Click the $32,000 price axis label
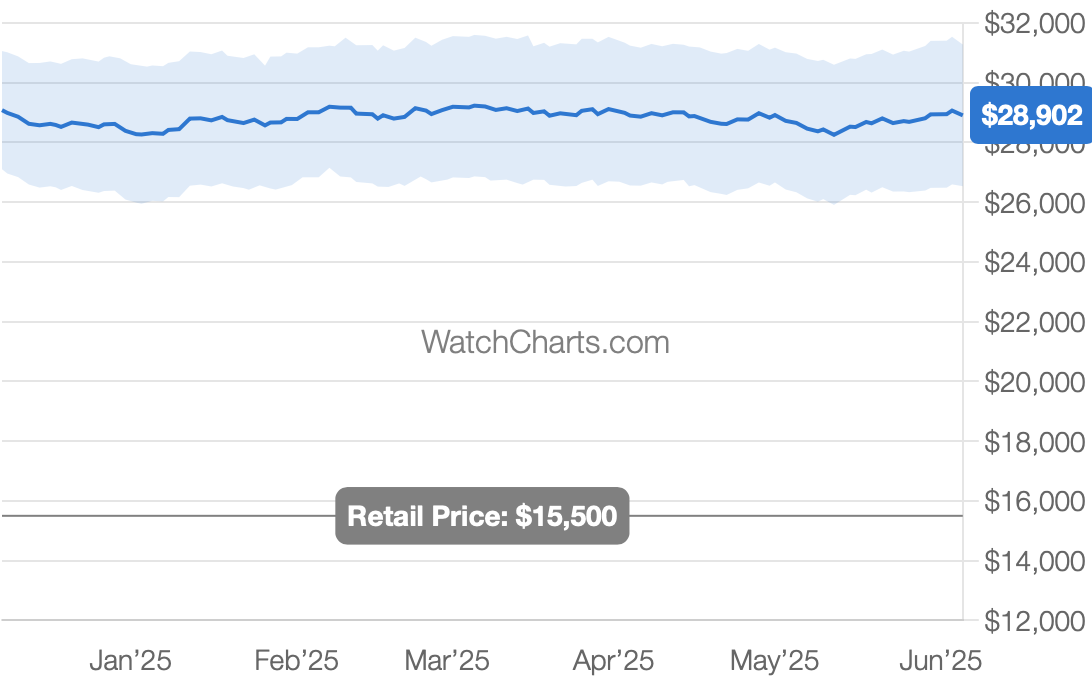Viewport: 1092px width, 682px height. coord(1034,24)
